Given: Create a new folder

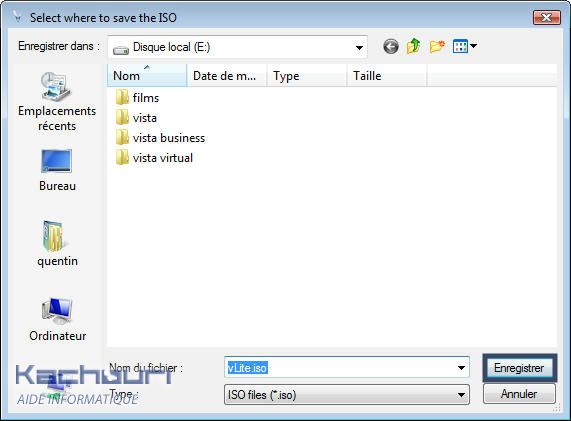Looking at the screenshot, I should tap(437, 47).
